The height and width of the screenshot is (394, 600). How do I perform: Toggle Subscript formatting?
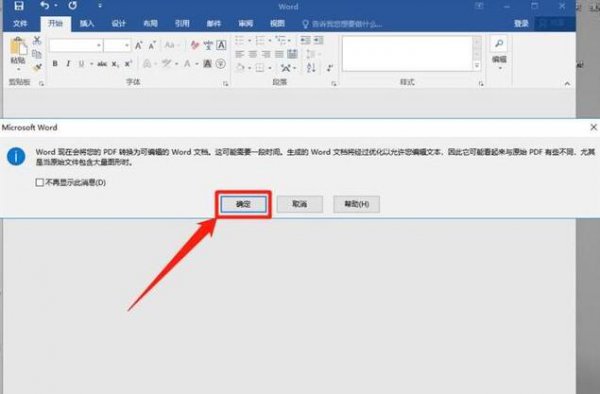pos(115,64)
